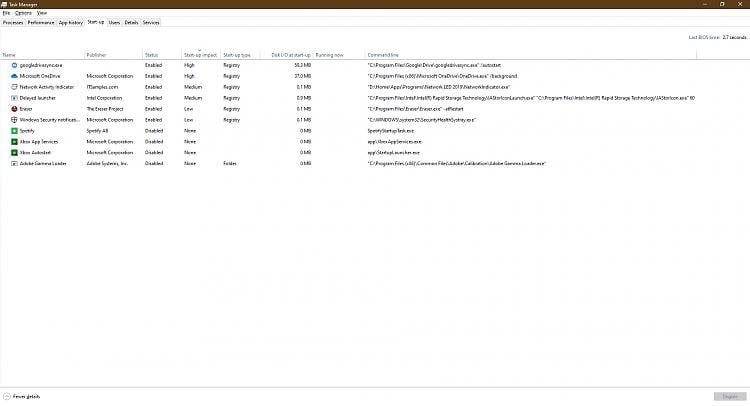Click the Delayed launcher row icon
Image resolution: width=750 pixels, height=406 pixels.
(14, 98)
